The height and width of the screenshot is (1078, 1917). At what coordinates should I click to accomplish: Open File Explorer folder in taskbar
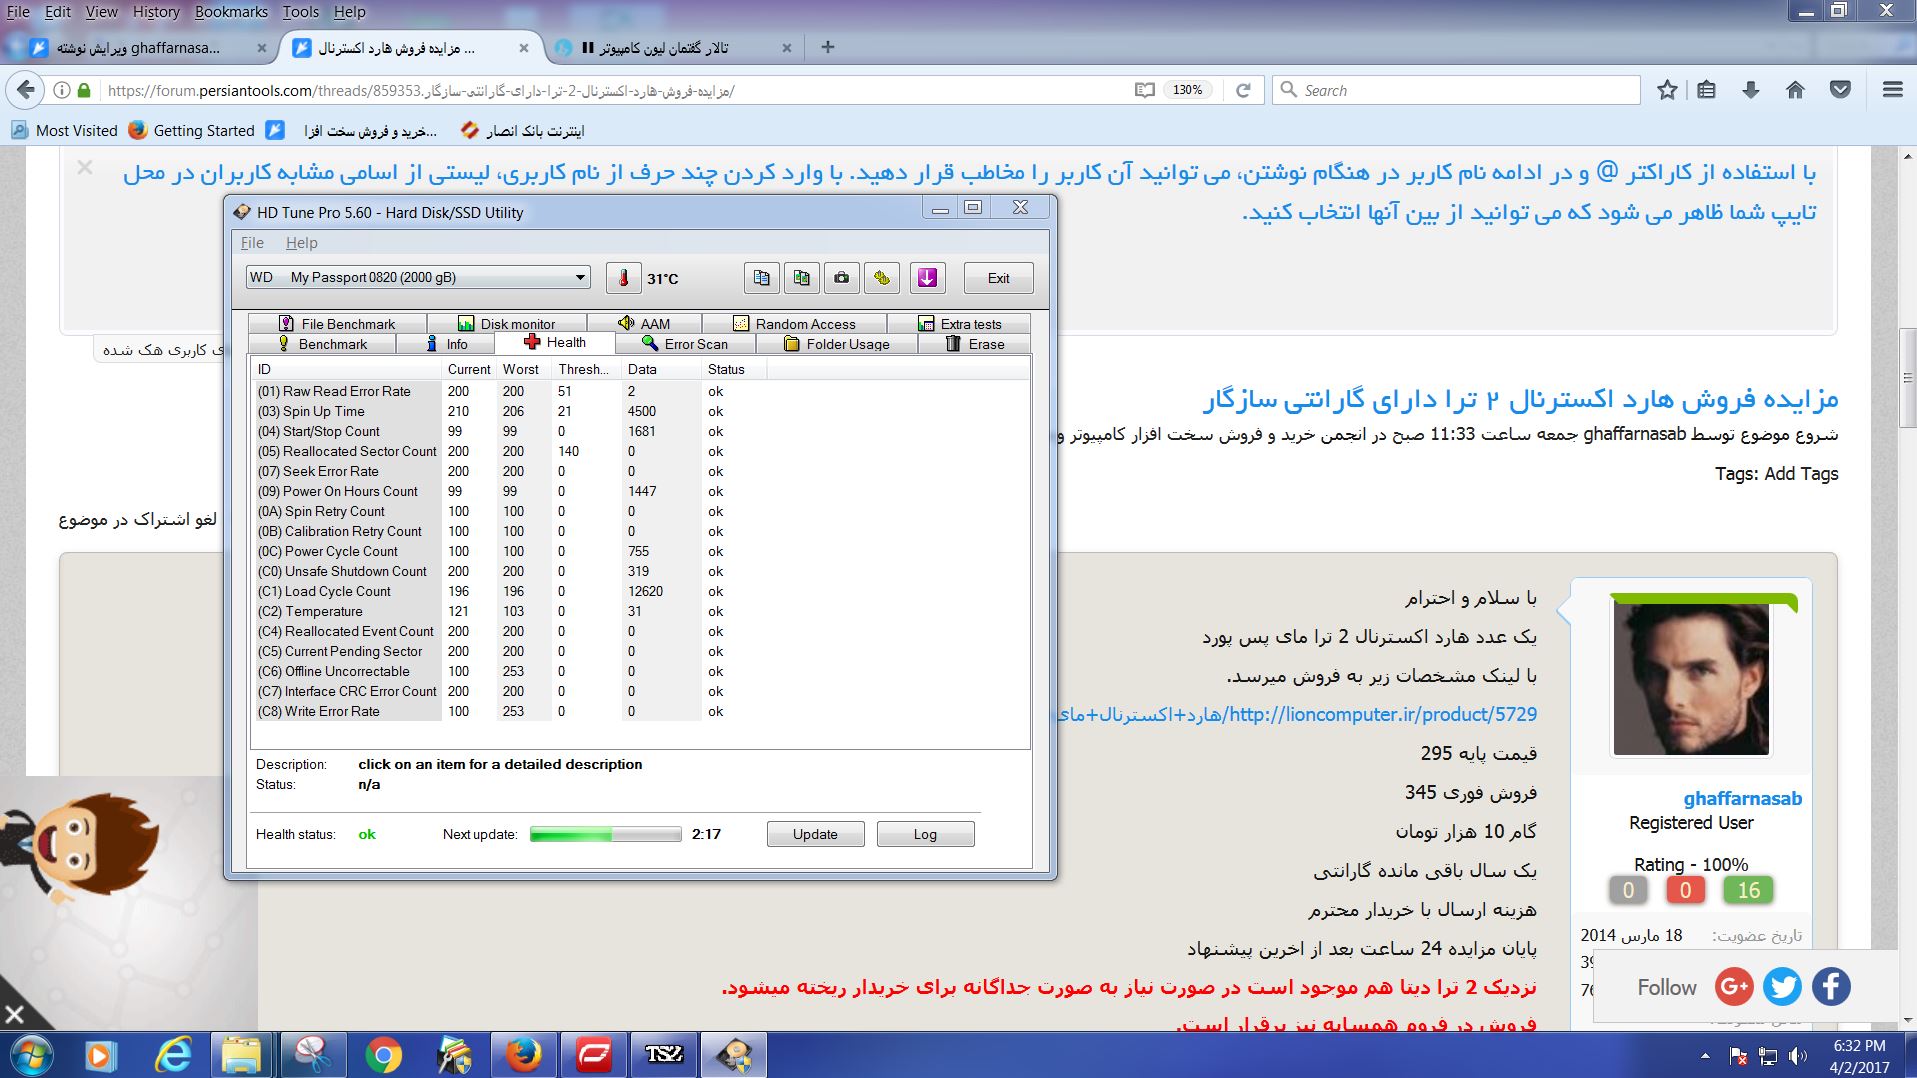coord(241,1055)
